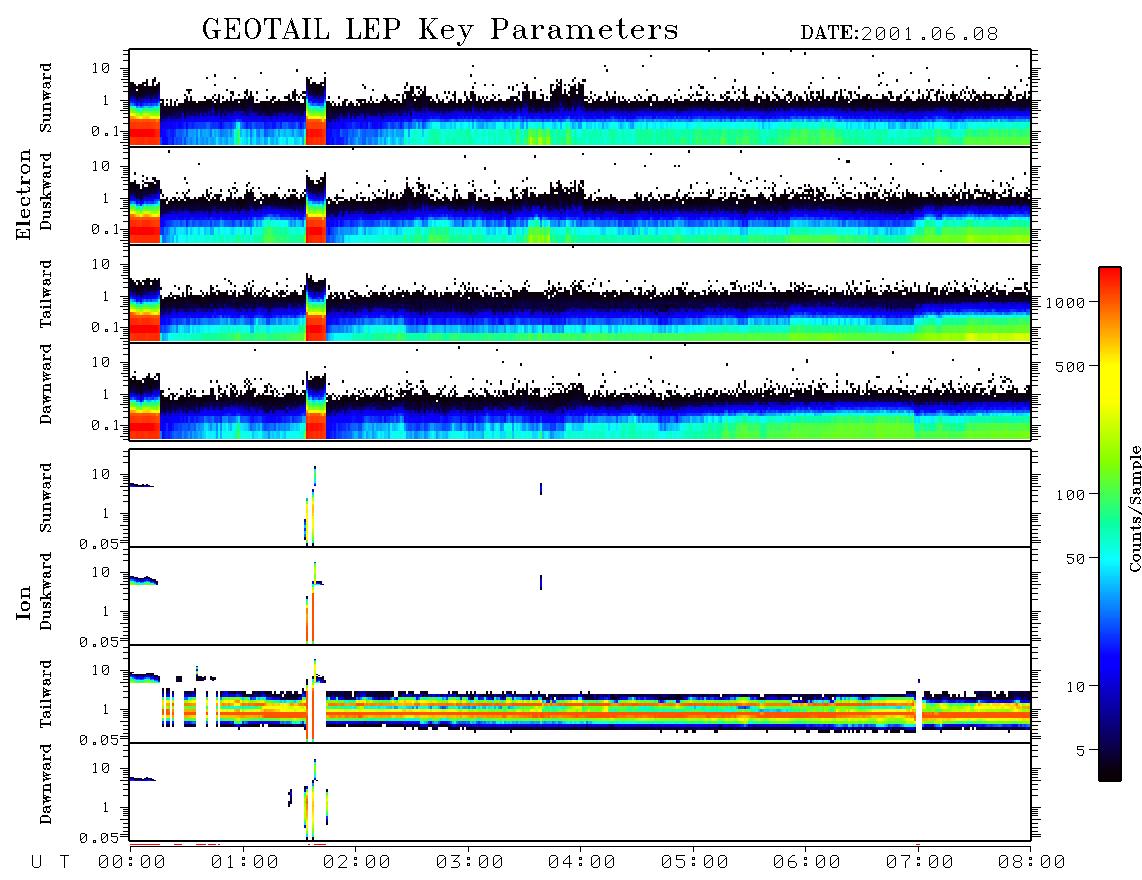Click the Ion Sunward spectrogram panel
Viewport: 1142px width, 880px height.
pos(580,498)
